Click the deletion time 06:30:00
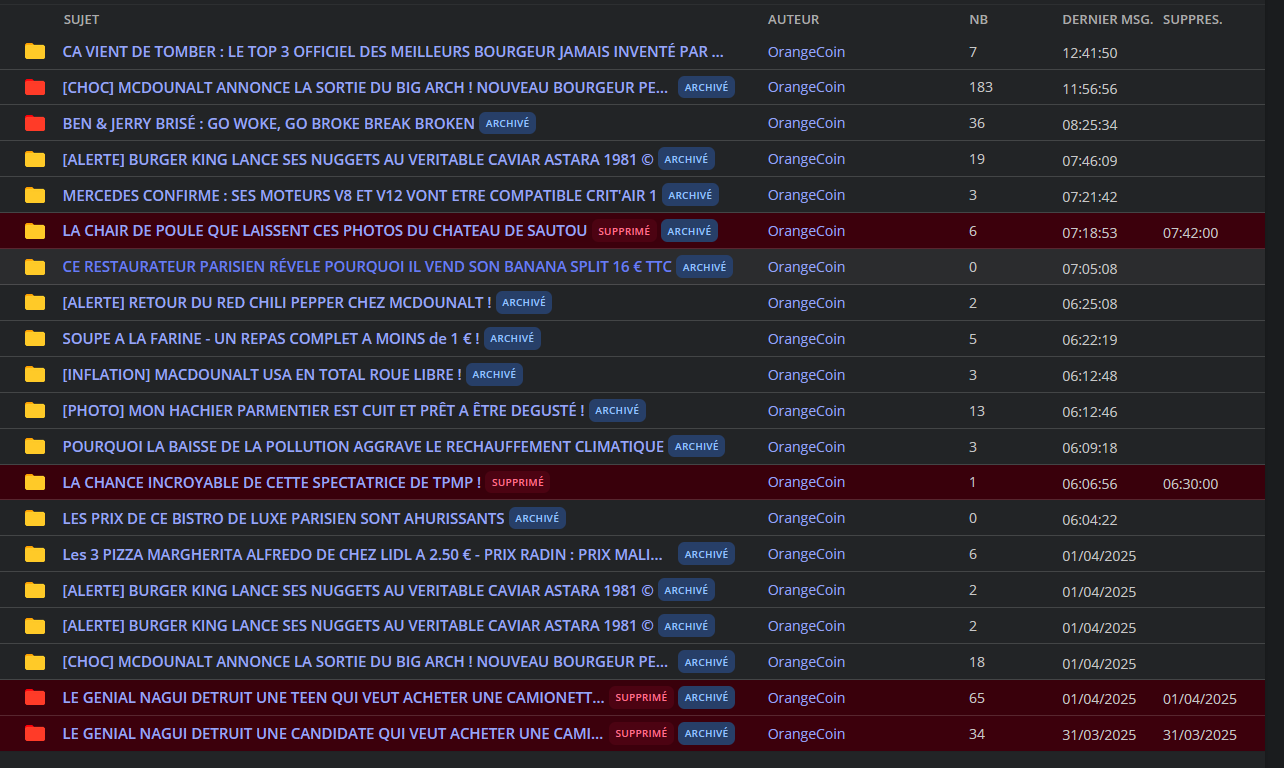Screen dimensions: 1284x768 coord(1190,484)
